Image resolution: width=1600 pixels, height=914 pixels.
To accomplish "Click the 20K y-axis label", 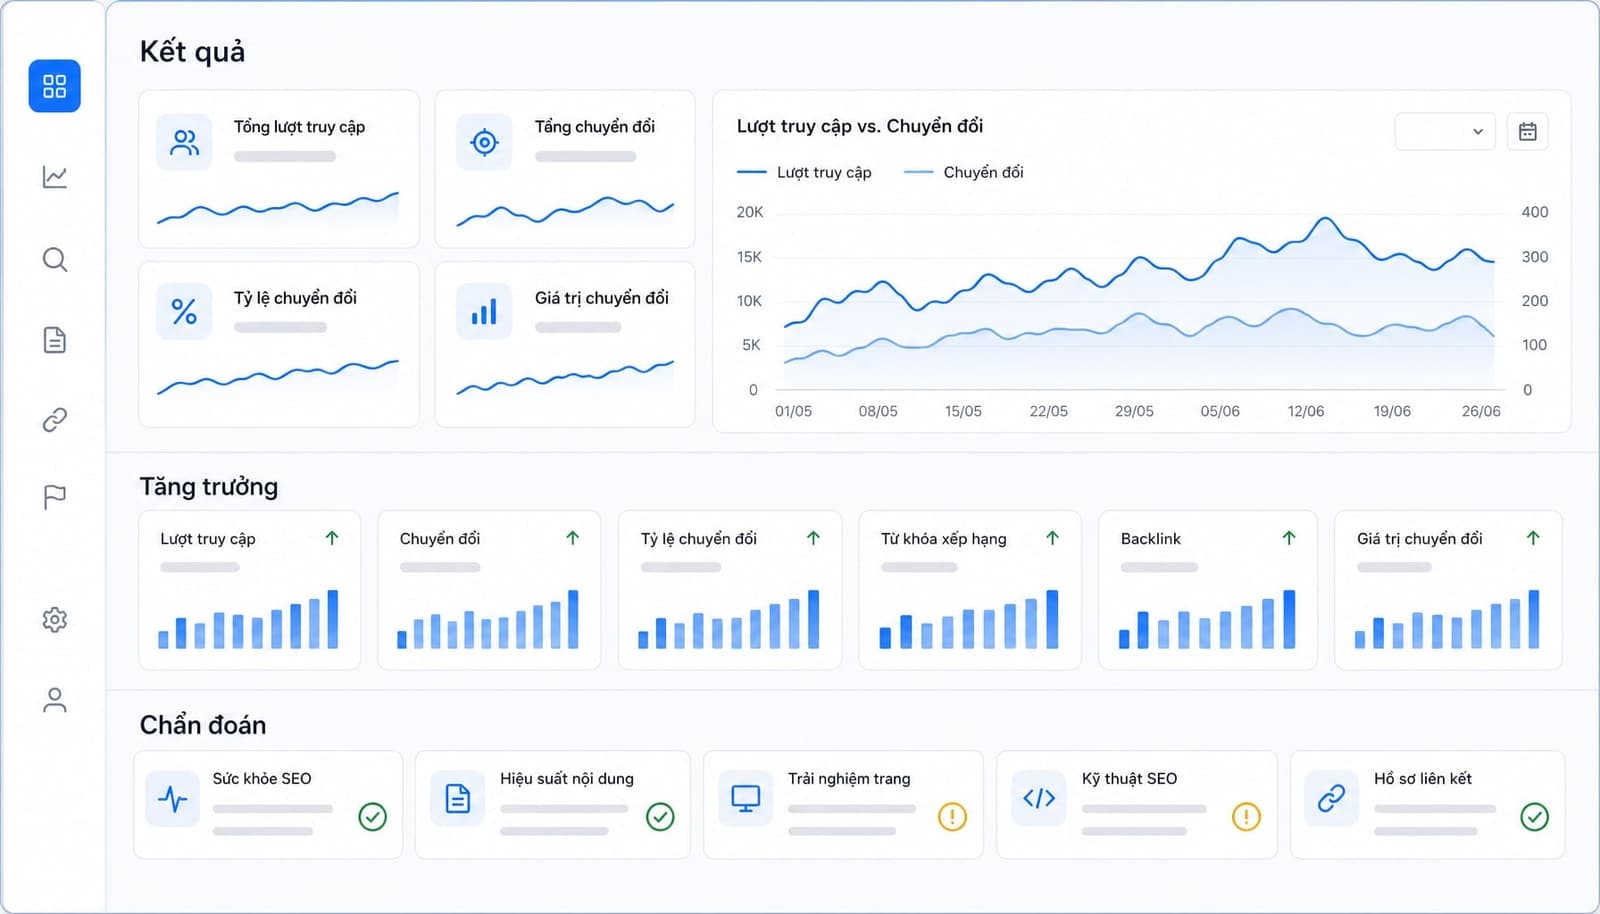I will [x=750, y=212].
